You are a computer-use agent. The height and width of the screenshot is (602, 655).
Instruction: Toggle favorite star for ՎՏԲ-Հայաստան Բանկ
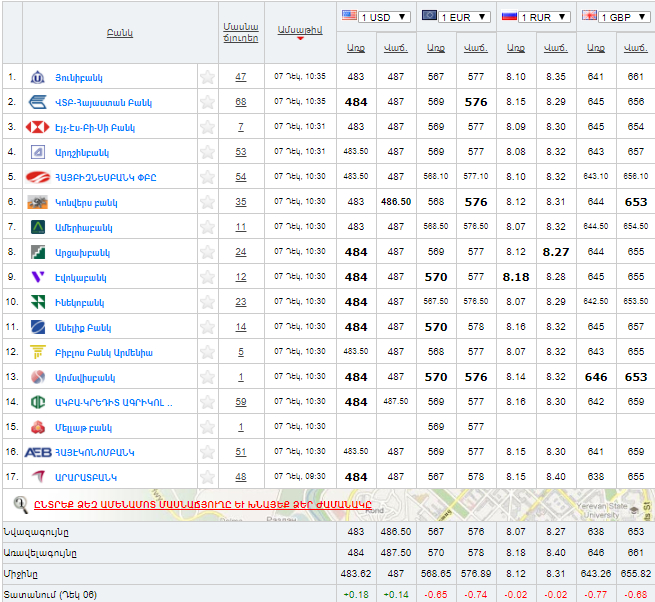pos(207,102)
